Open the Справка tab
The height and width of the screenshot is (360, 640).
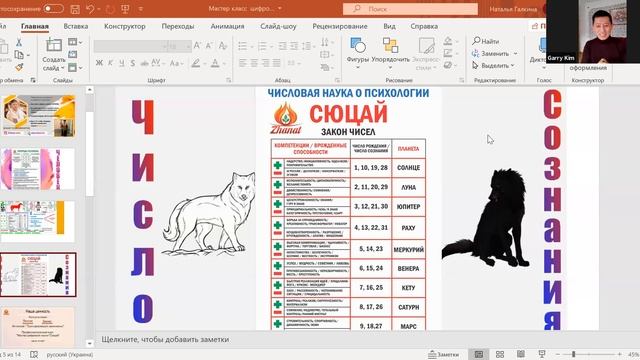coord(424,26)
